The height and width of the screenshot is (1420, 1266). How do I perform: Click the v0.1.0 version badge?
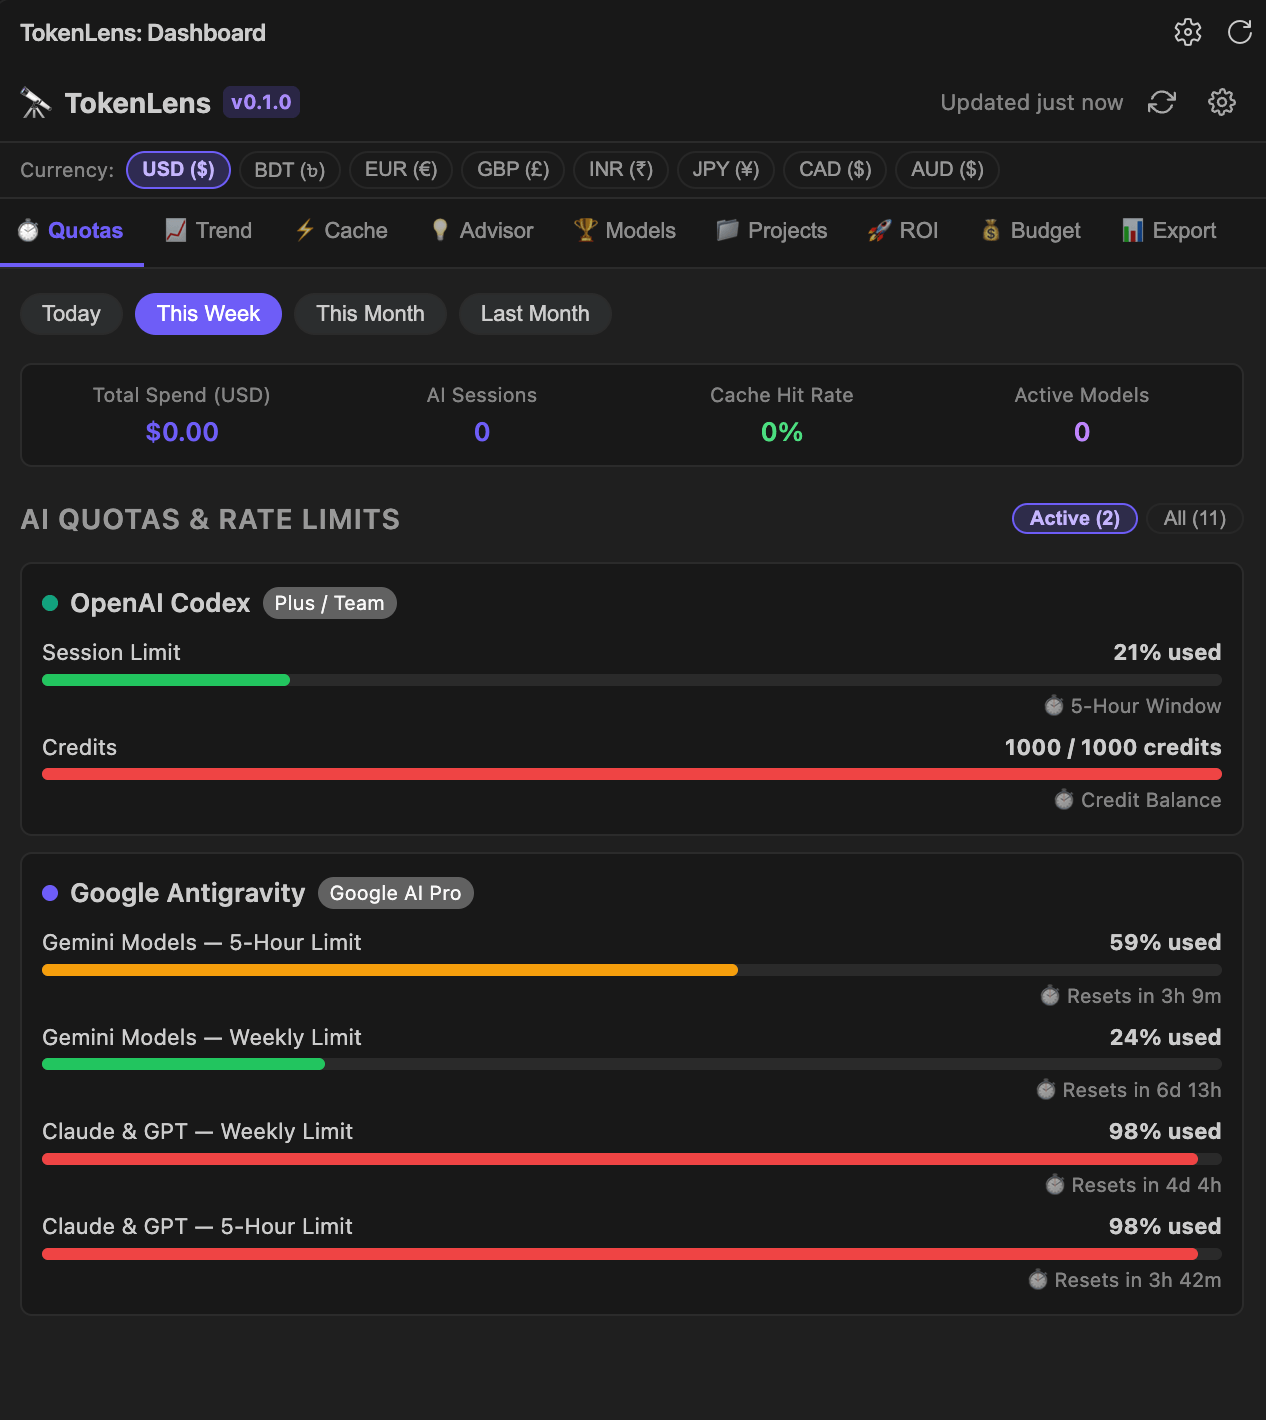[261, 102]
